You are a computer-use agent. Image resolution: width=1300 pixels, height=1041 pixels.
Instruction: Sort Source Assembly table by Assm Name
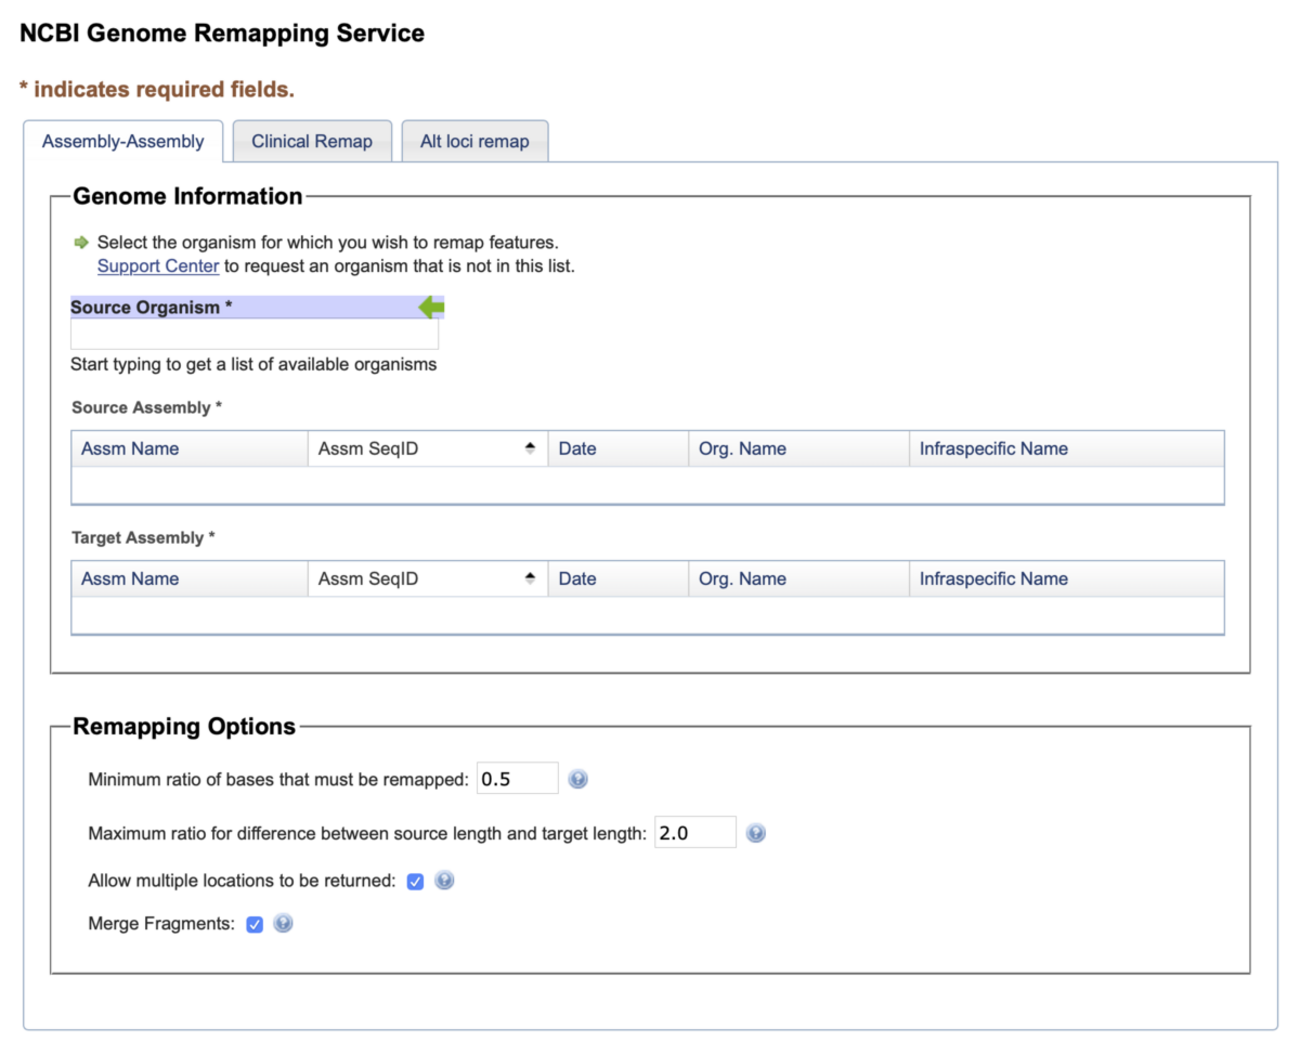point(130,449)
